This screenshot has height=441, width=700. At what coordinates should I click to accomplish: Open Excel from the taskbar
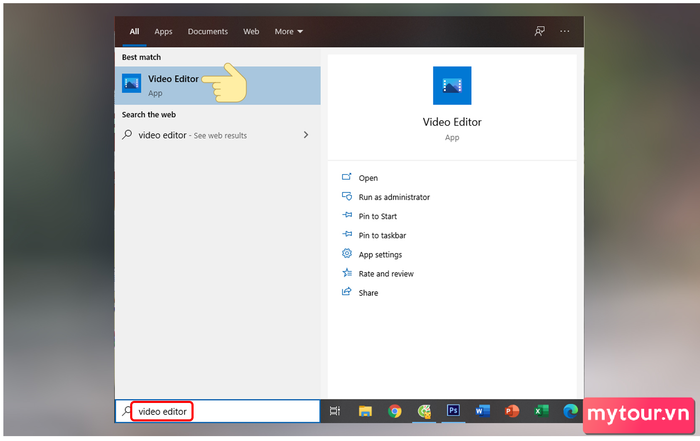click(541, 411)
